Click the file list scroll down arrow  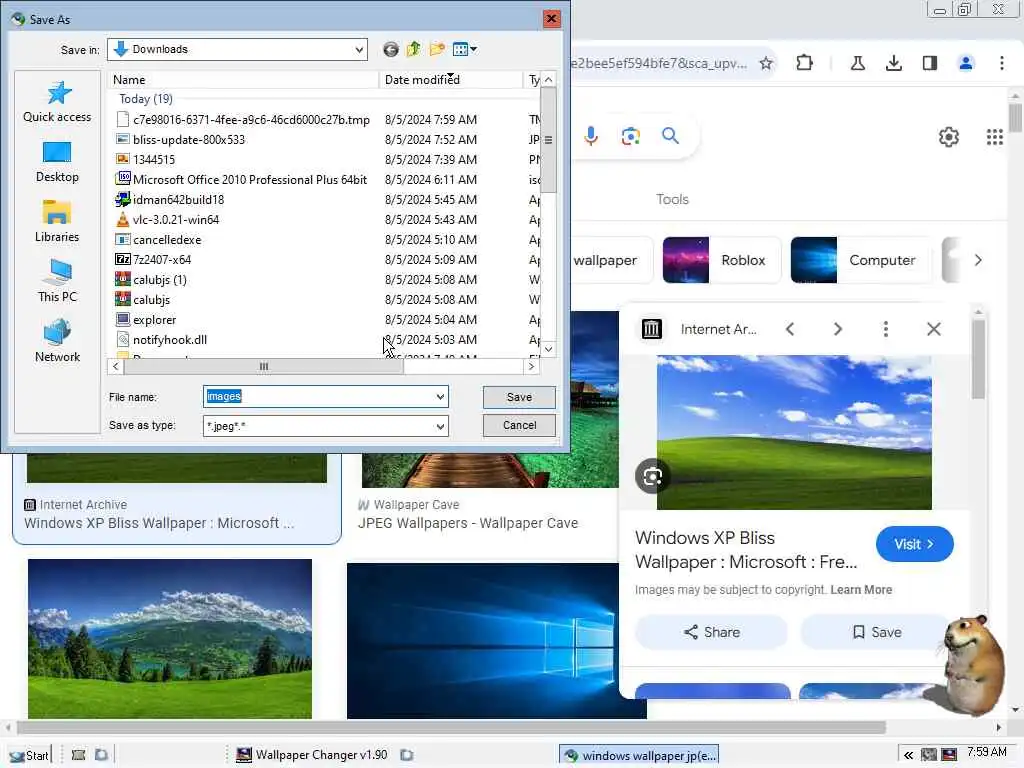coord(549,349)
